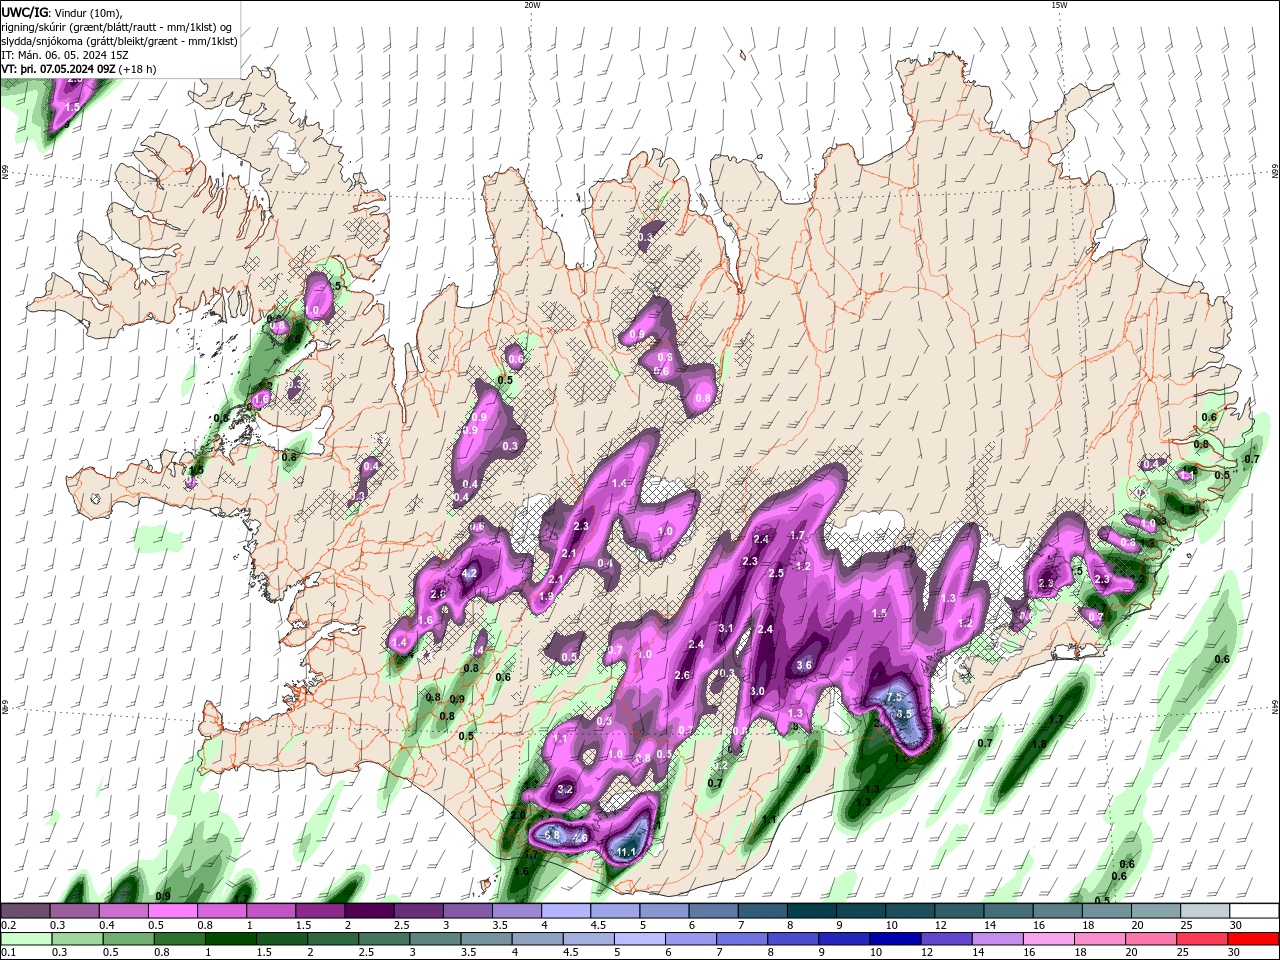Select the dark mauve 0.2 snow swatch

[x=25, y=911]
